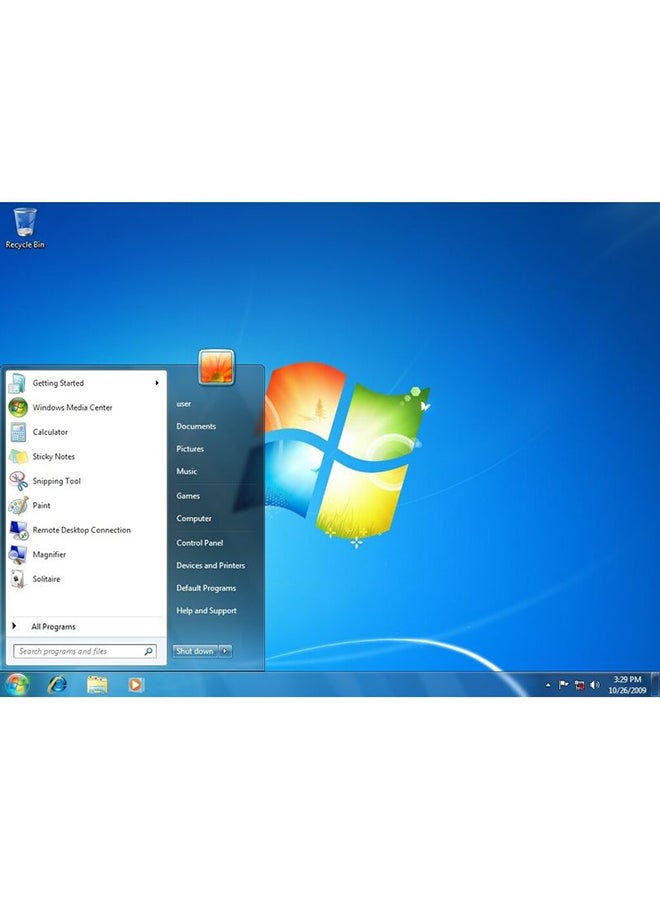Click the network status tray icon
660x900 pixels.
(x=579, y=685)
